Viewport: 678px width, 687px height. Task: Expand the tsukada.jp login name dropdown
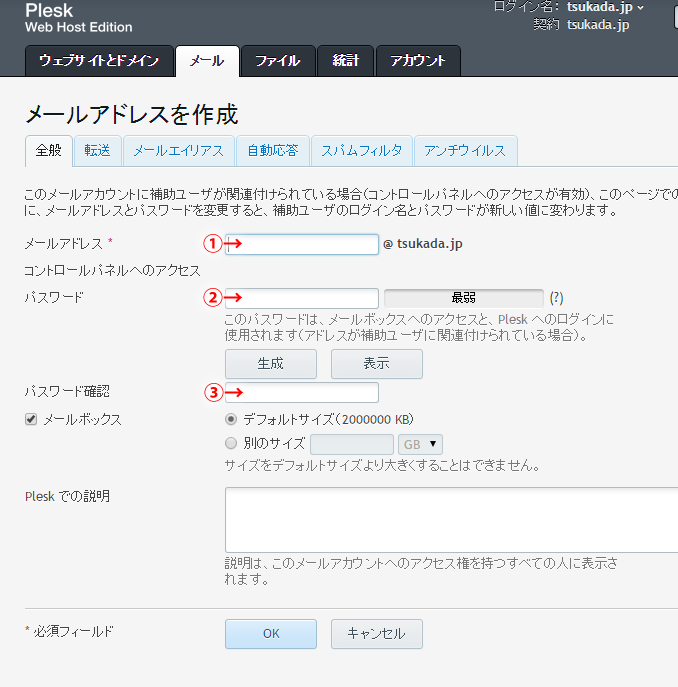pyautogui.click(x=605, y=7)
